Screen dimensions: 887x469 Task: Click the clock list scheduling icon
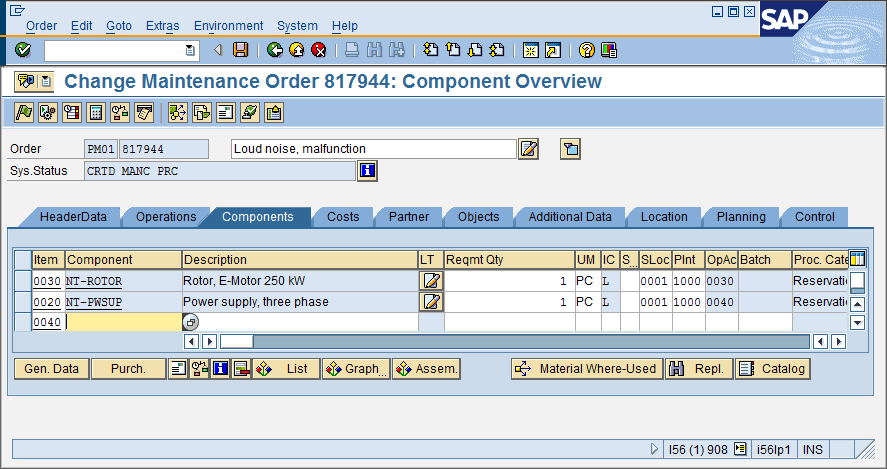tap(72, 113)
